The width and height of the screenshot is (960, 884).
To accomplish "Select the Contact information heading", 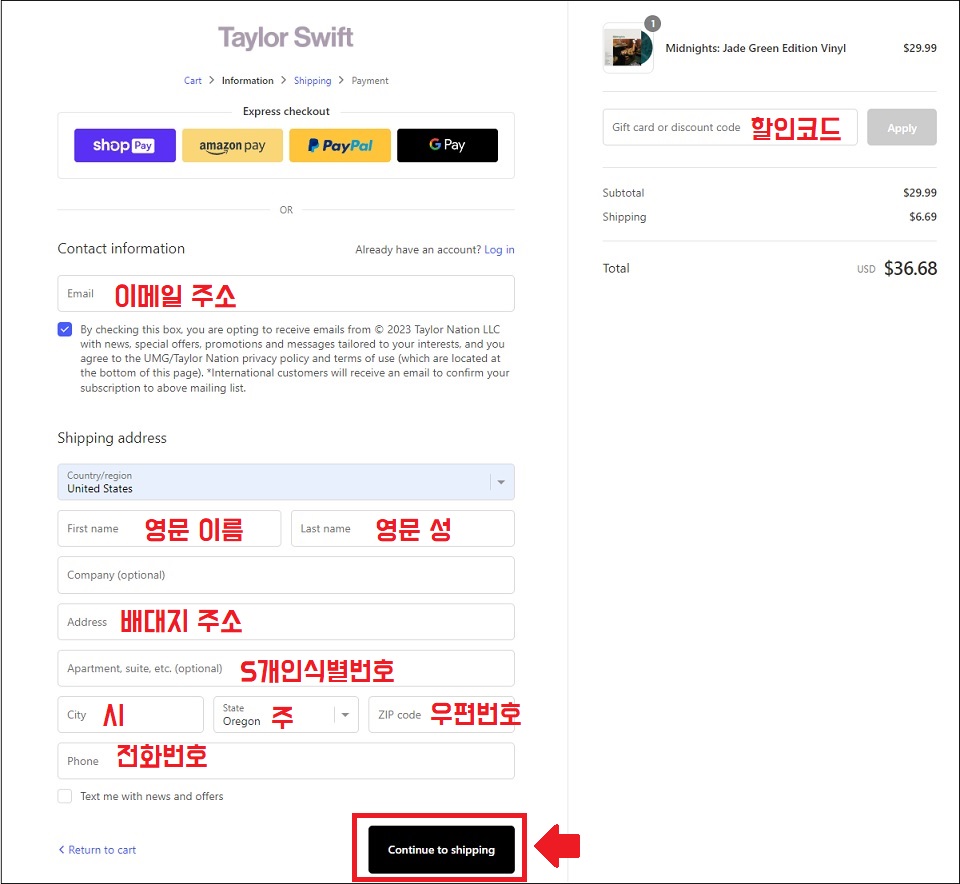I will (121, 249).
